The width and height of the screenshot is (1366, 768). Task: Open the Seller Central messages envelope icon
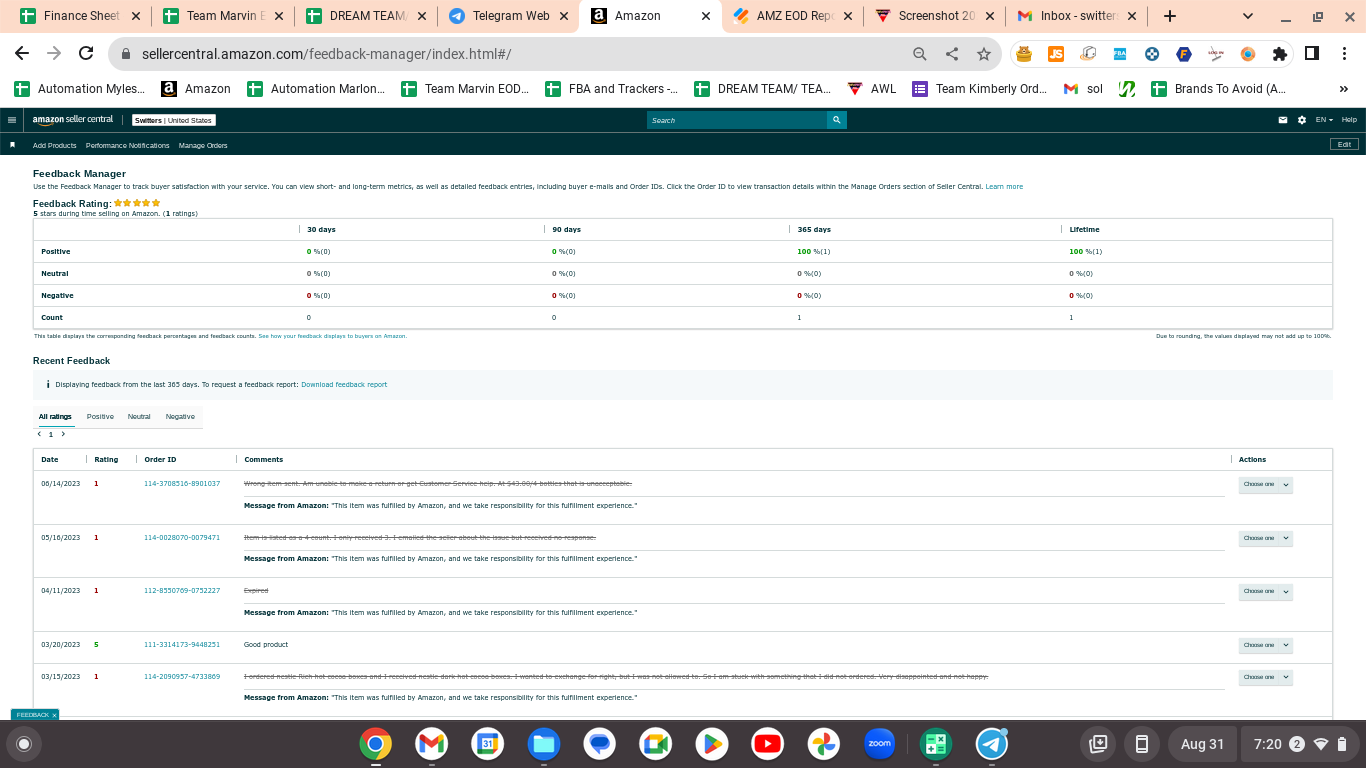(1283, 120)
